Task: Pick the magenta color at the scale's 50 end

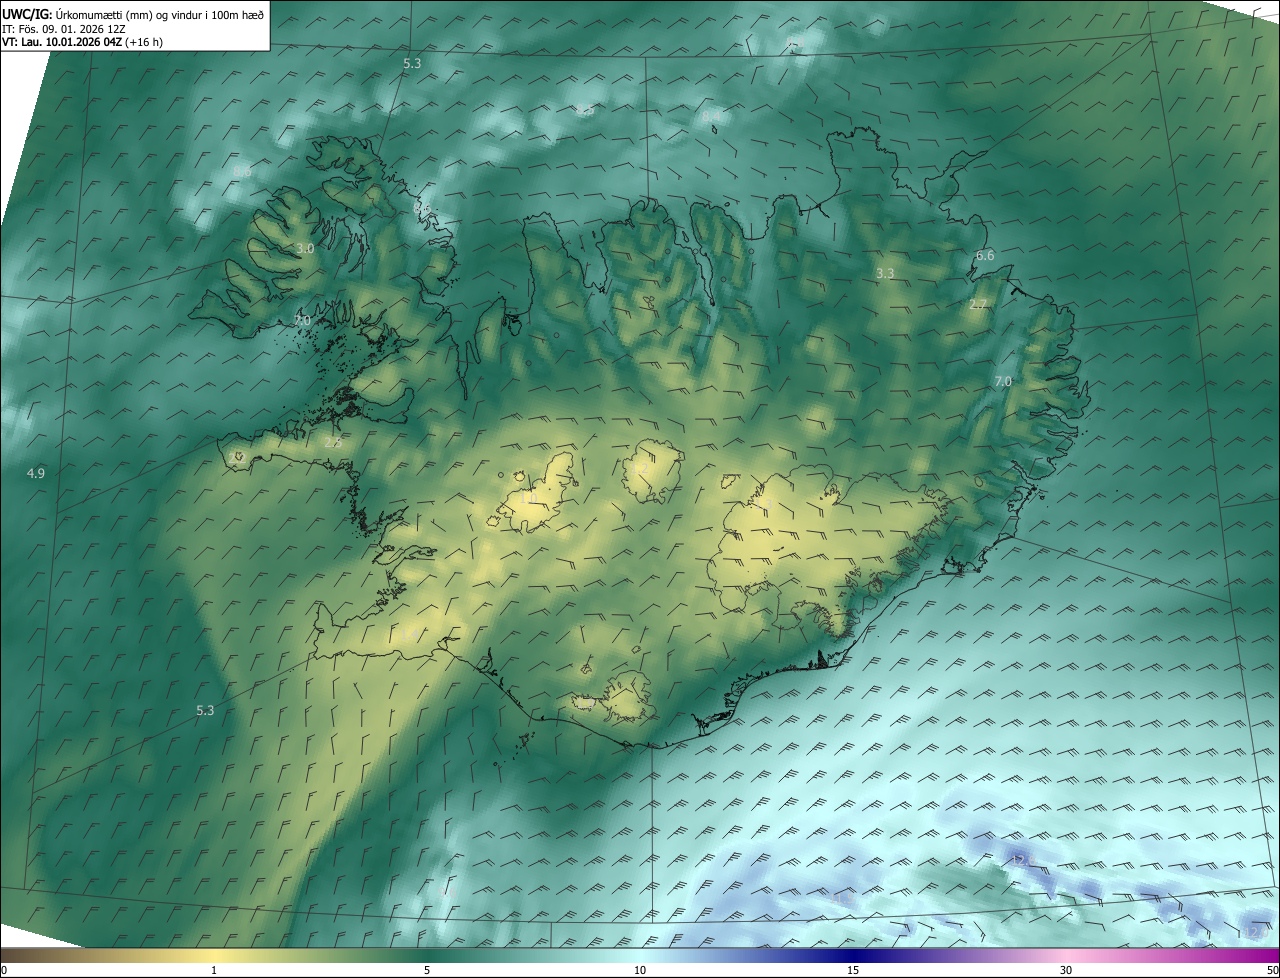Action: point(1274,955)
